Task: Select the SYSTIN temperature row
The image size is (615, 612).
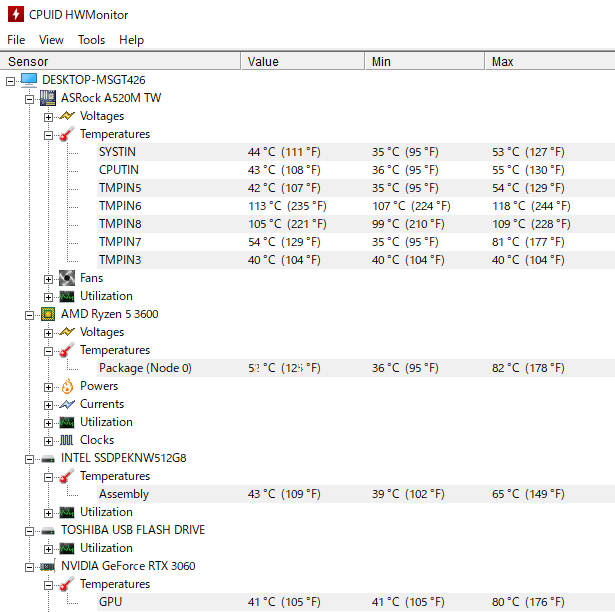Action: [x=356, y=152]
